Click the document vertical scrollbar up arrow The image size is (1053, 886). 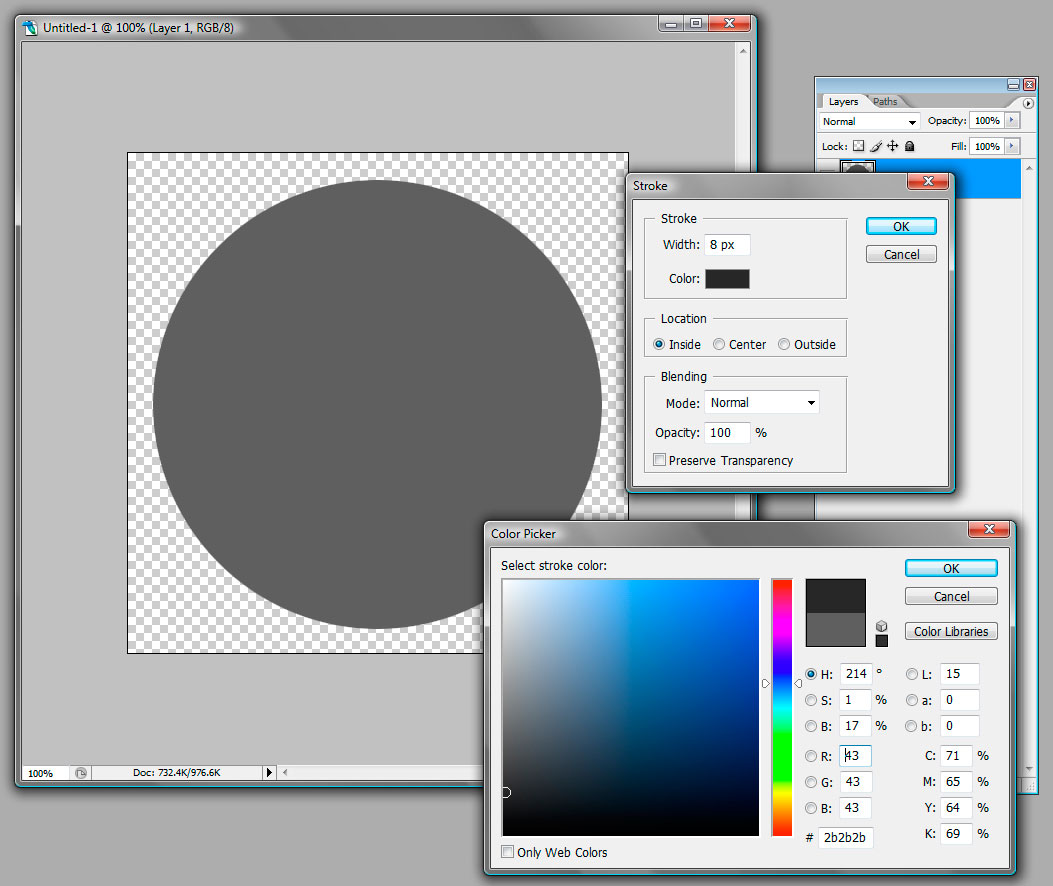click(x=743, y=51)
